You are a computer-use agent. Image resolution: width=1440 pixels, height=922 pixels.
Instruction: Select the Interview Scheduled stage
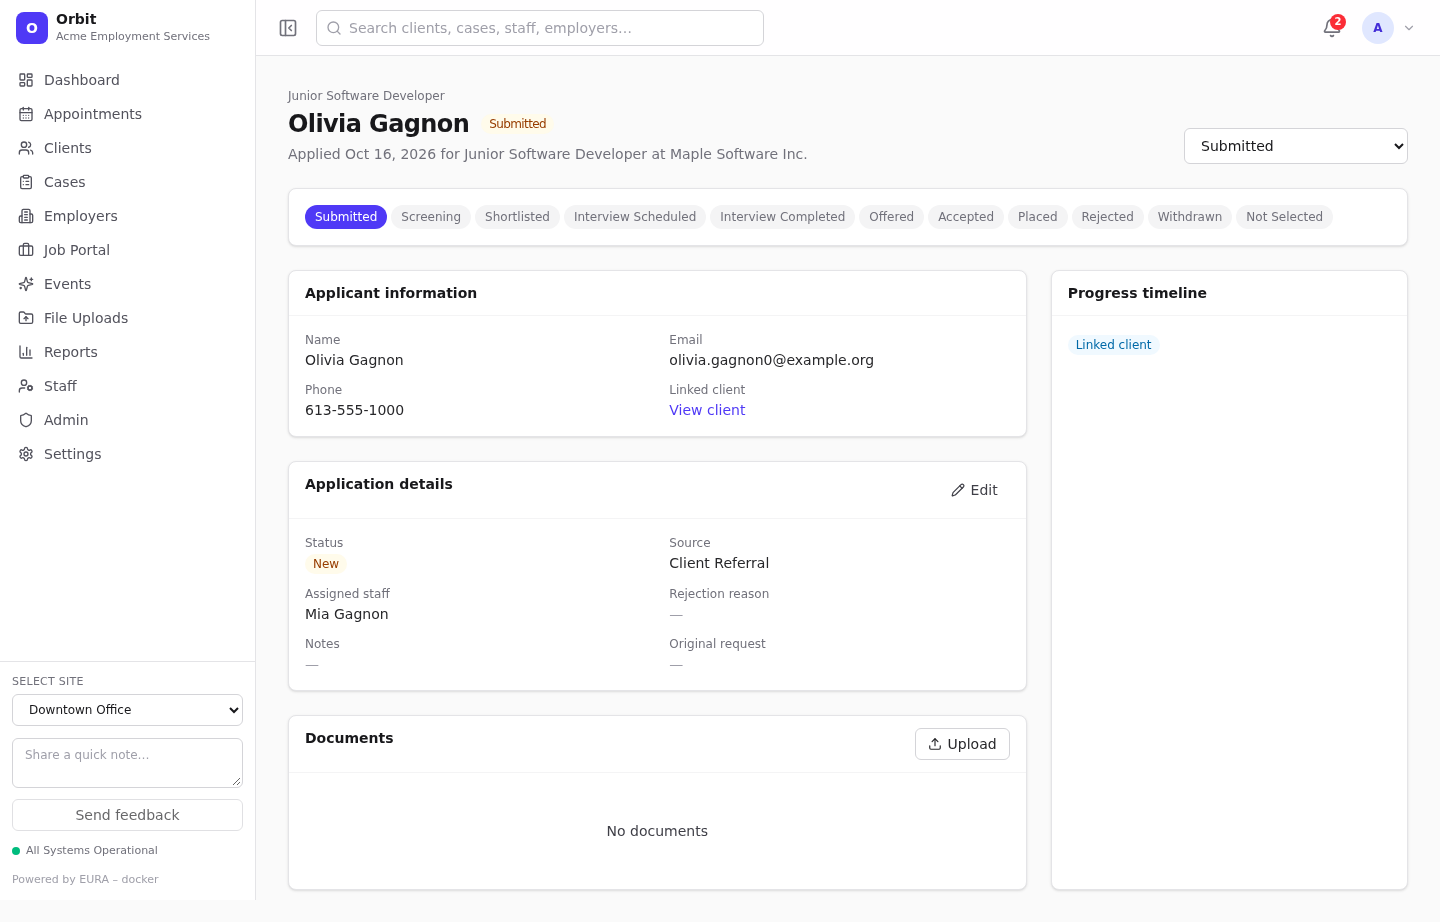pyautogui.click(x=635, y=217)
